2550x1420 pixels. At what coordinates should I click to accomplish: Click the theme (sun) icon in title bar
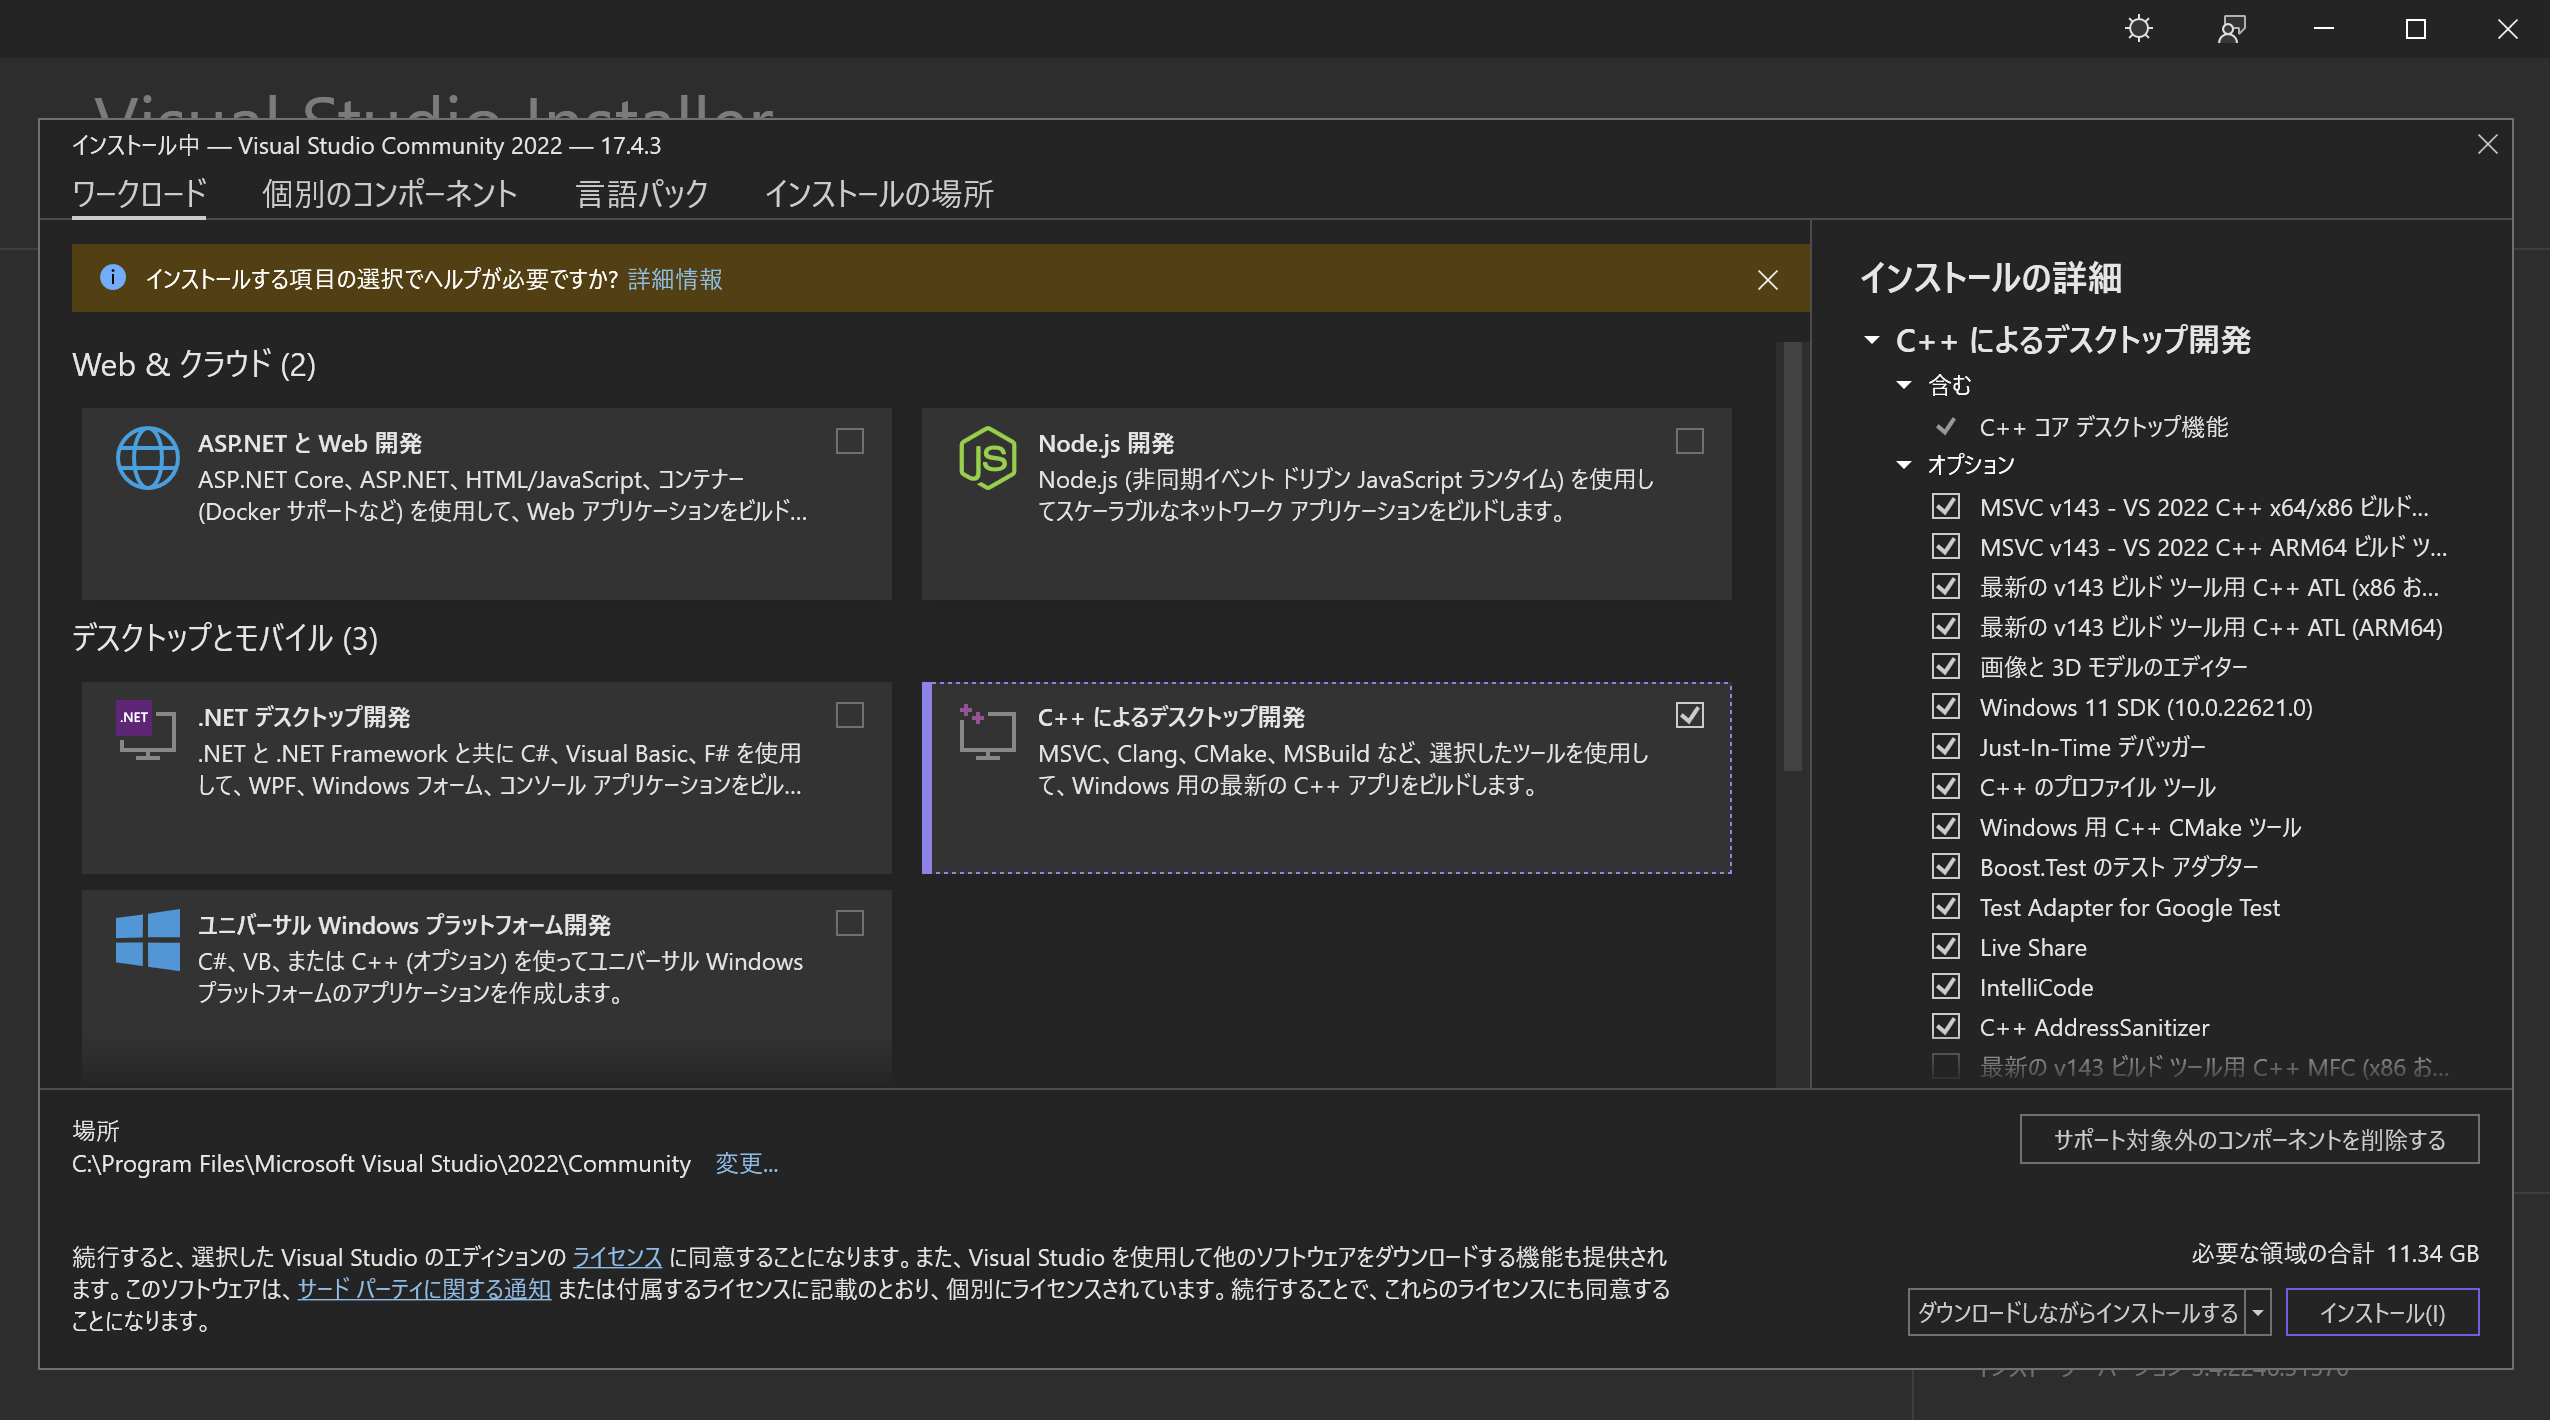(x=2138, y=29)
